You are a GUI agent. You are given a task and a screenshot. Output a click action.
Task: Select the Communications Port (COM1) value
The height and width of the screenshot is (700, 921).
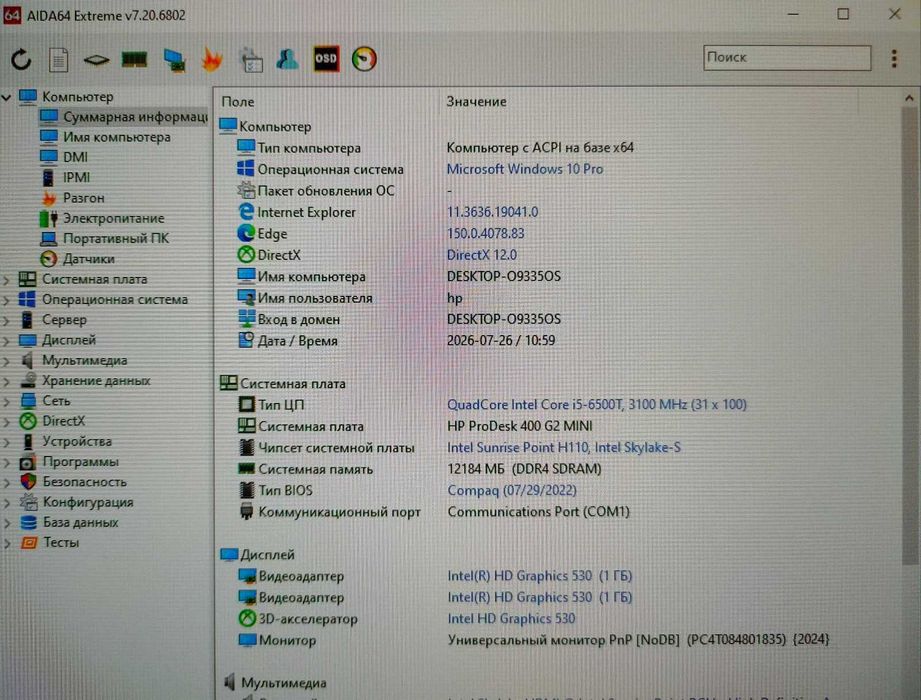pyautogui.click(x=538, y=511)
